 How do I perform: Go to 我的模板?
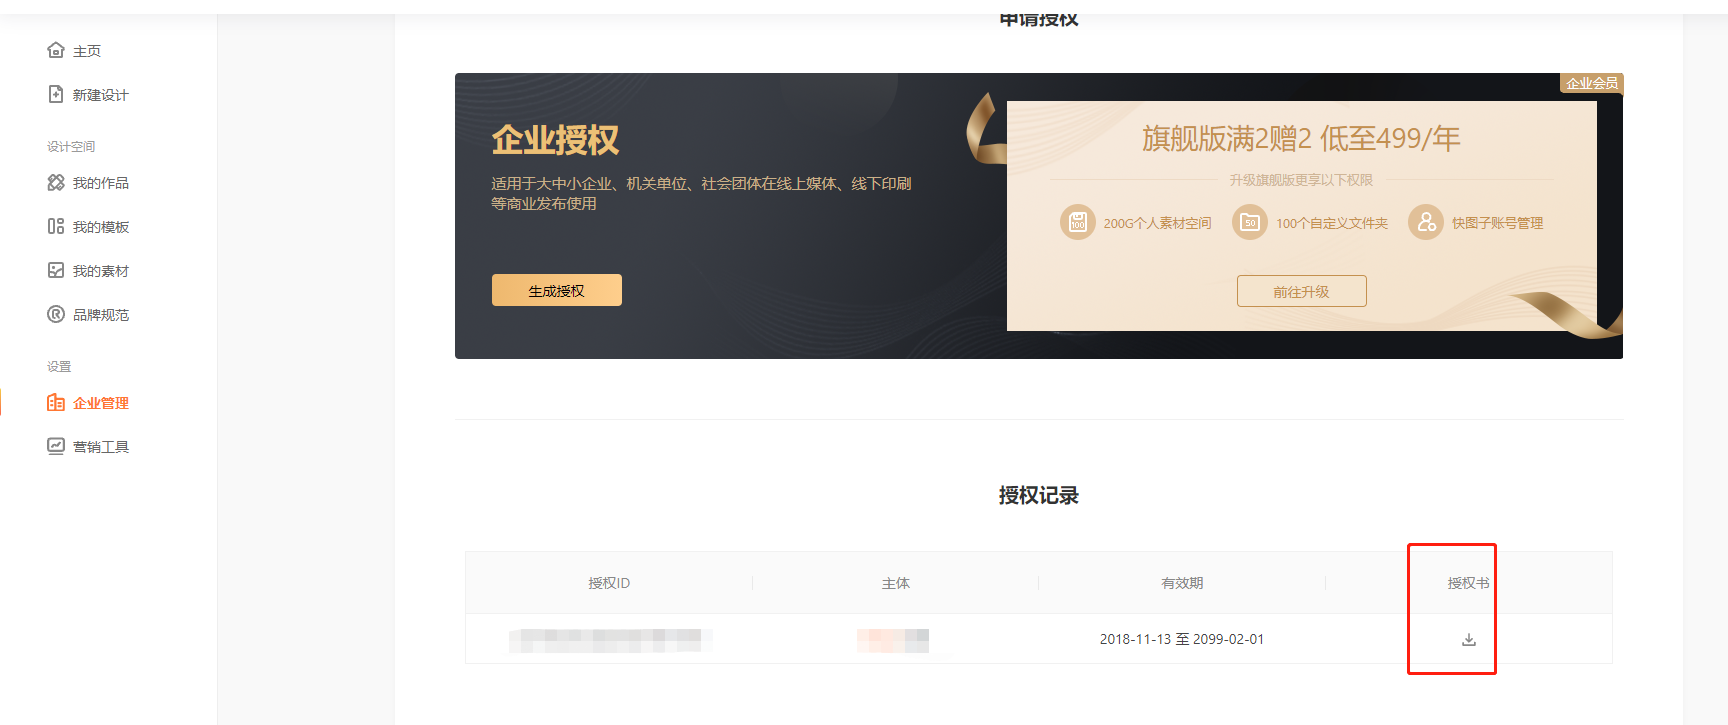(x=101, y=227)
